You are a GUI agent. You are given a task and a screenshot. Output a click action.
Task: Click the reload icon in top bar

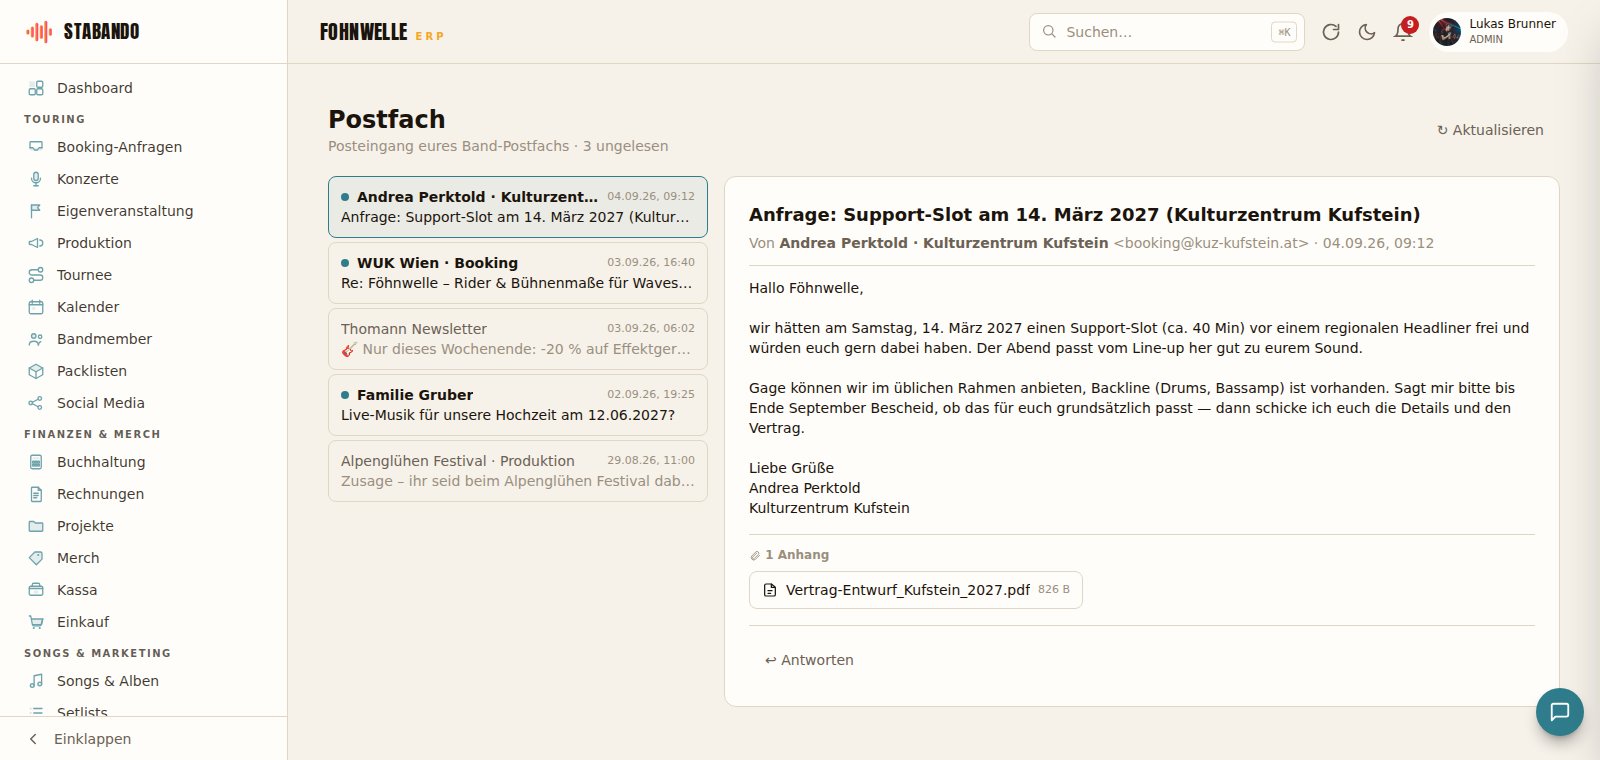click(x=1331, y=32)
